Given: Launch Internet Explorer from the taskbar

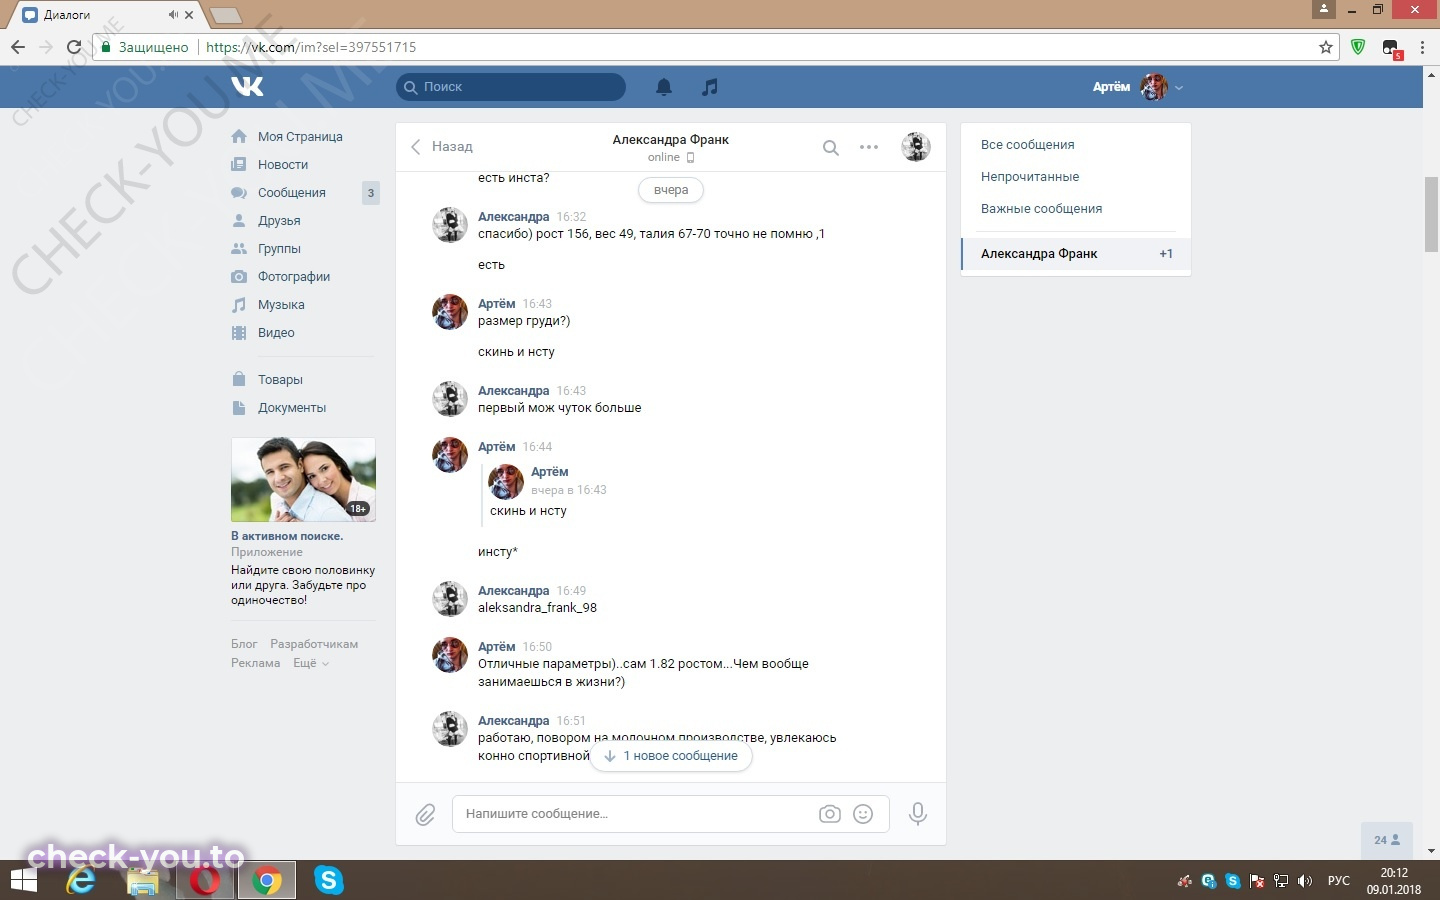Looking at the screenshot, I should pyautogui.click(x=82, y=881).
